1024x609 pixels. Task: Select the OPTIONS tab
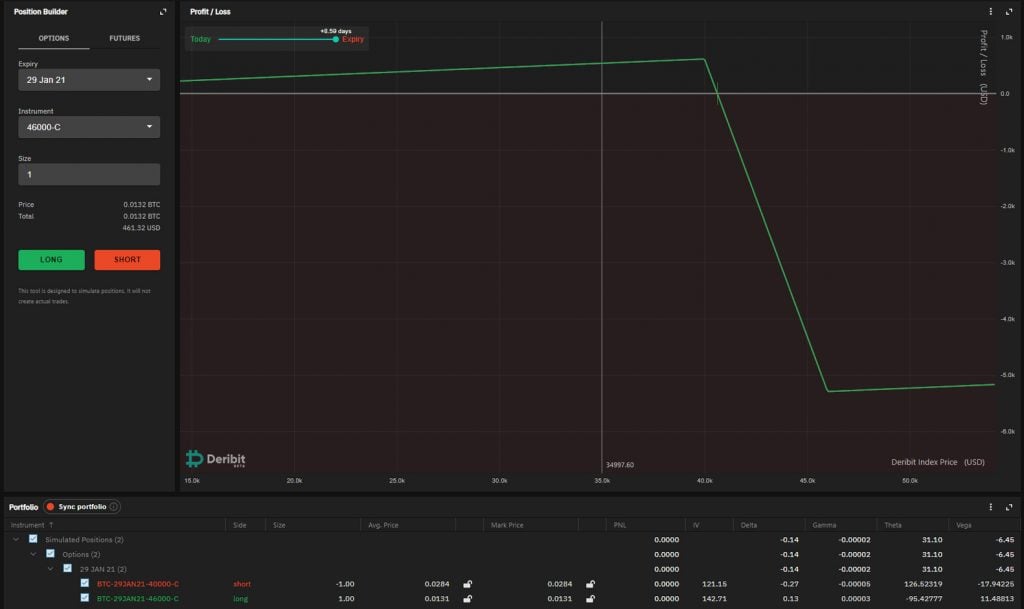pyautogui.click(x=53, y=38)
